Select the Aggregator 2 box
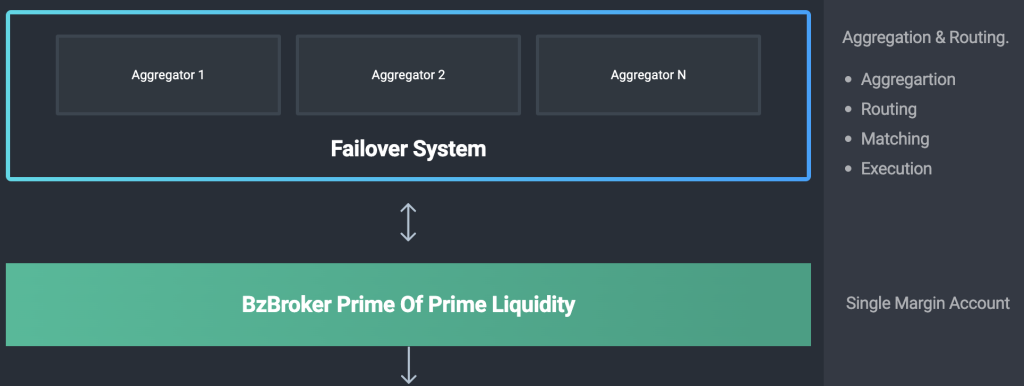Screen dimensions: 1024x386 click(408, 75)
